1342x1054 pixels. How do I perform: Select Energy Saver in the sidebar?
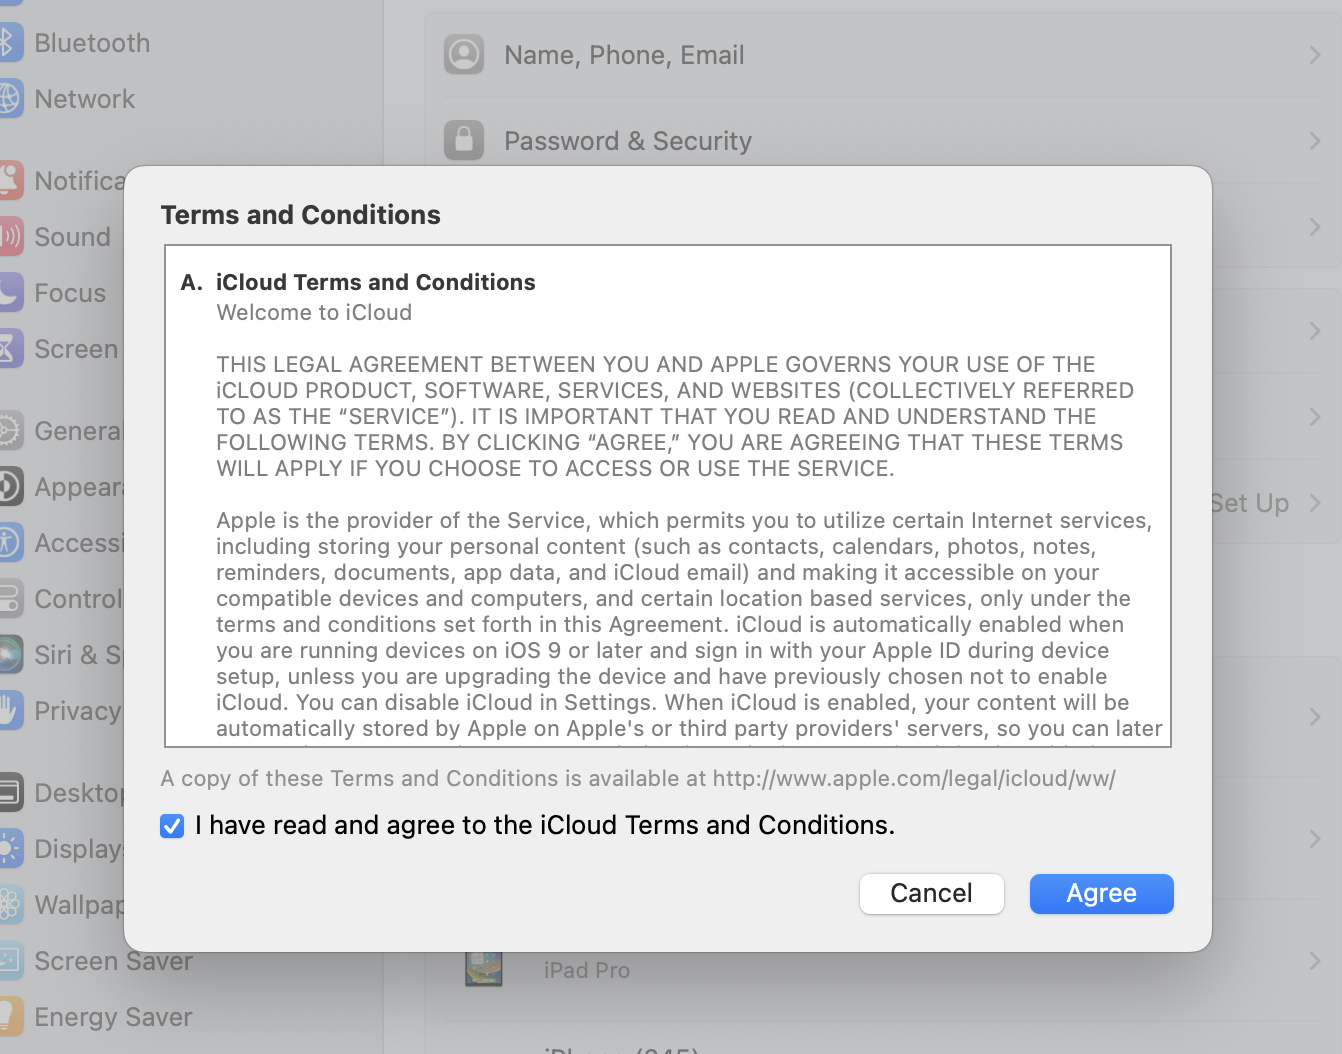point(113,1017)
